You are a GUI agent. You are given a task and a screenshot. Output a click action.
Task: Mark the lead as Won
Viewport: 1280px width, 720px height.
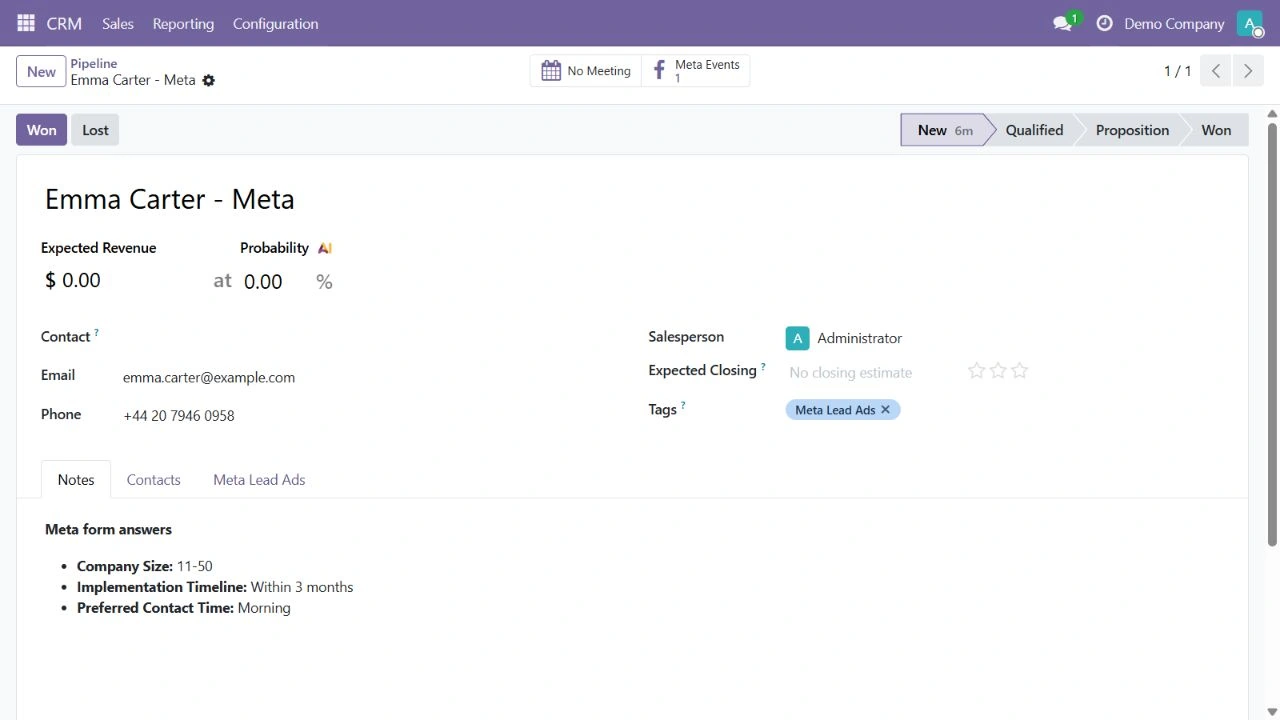41,130
